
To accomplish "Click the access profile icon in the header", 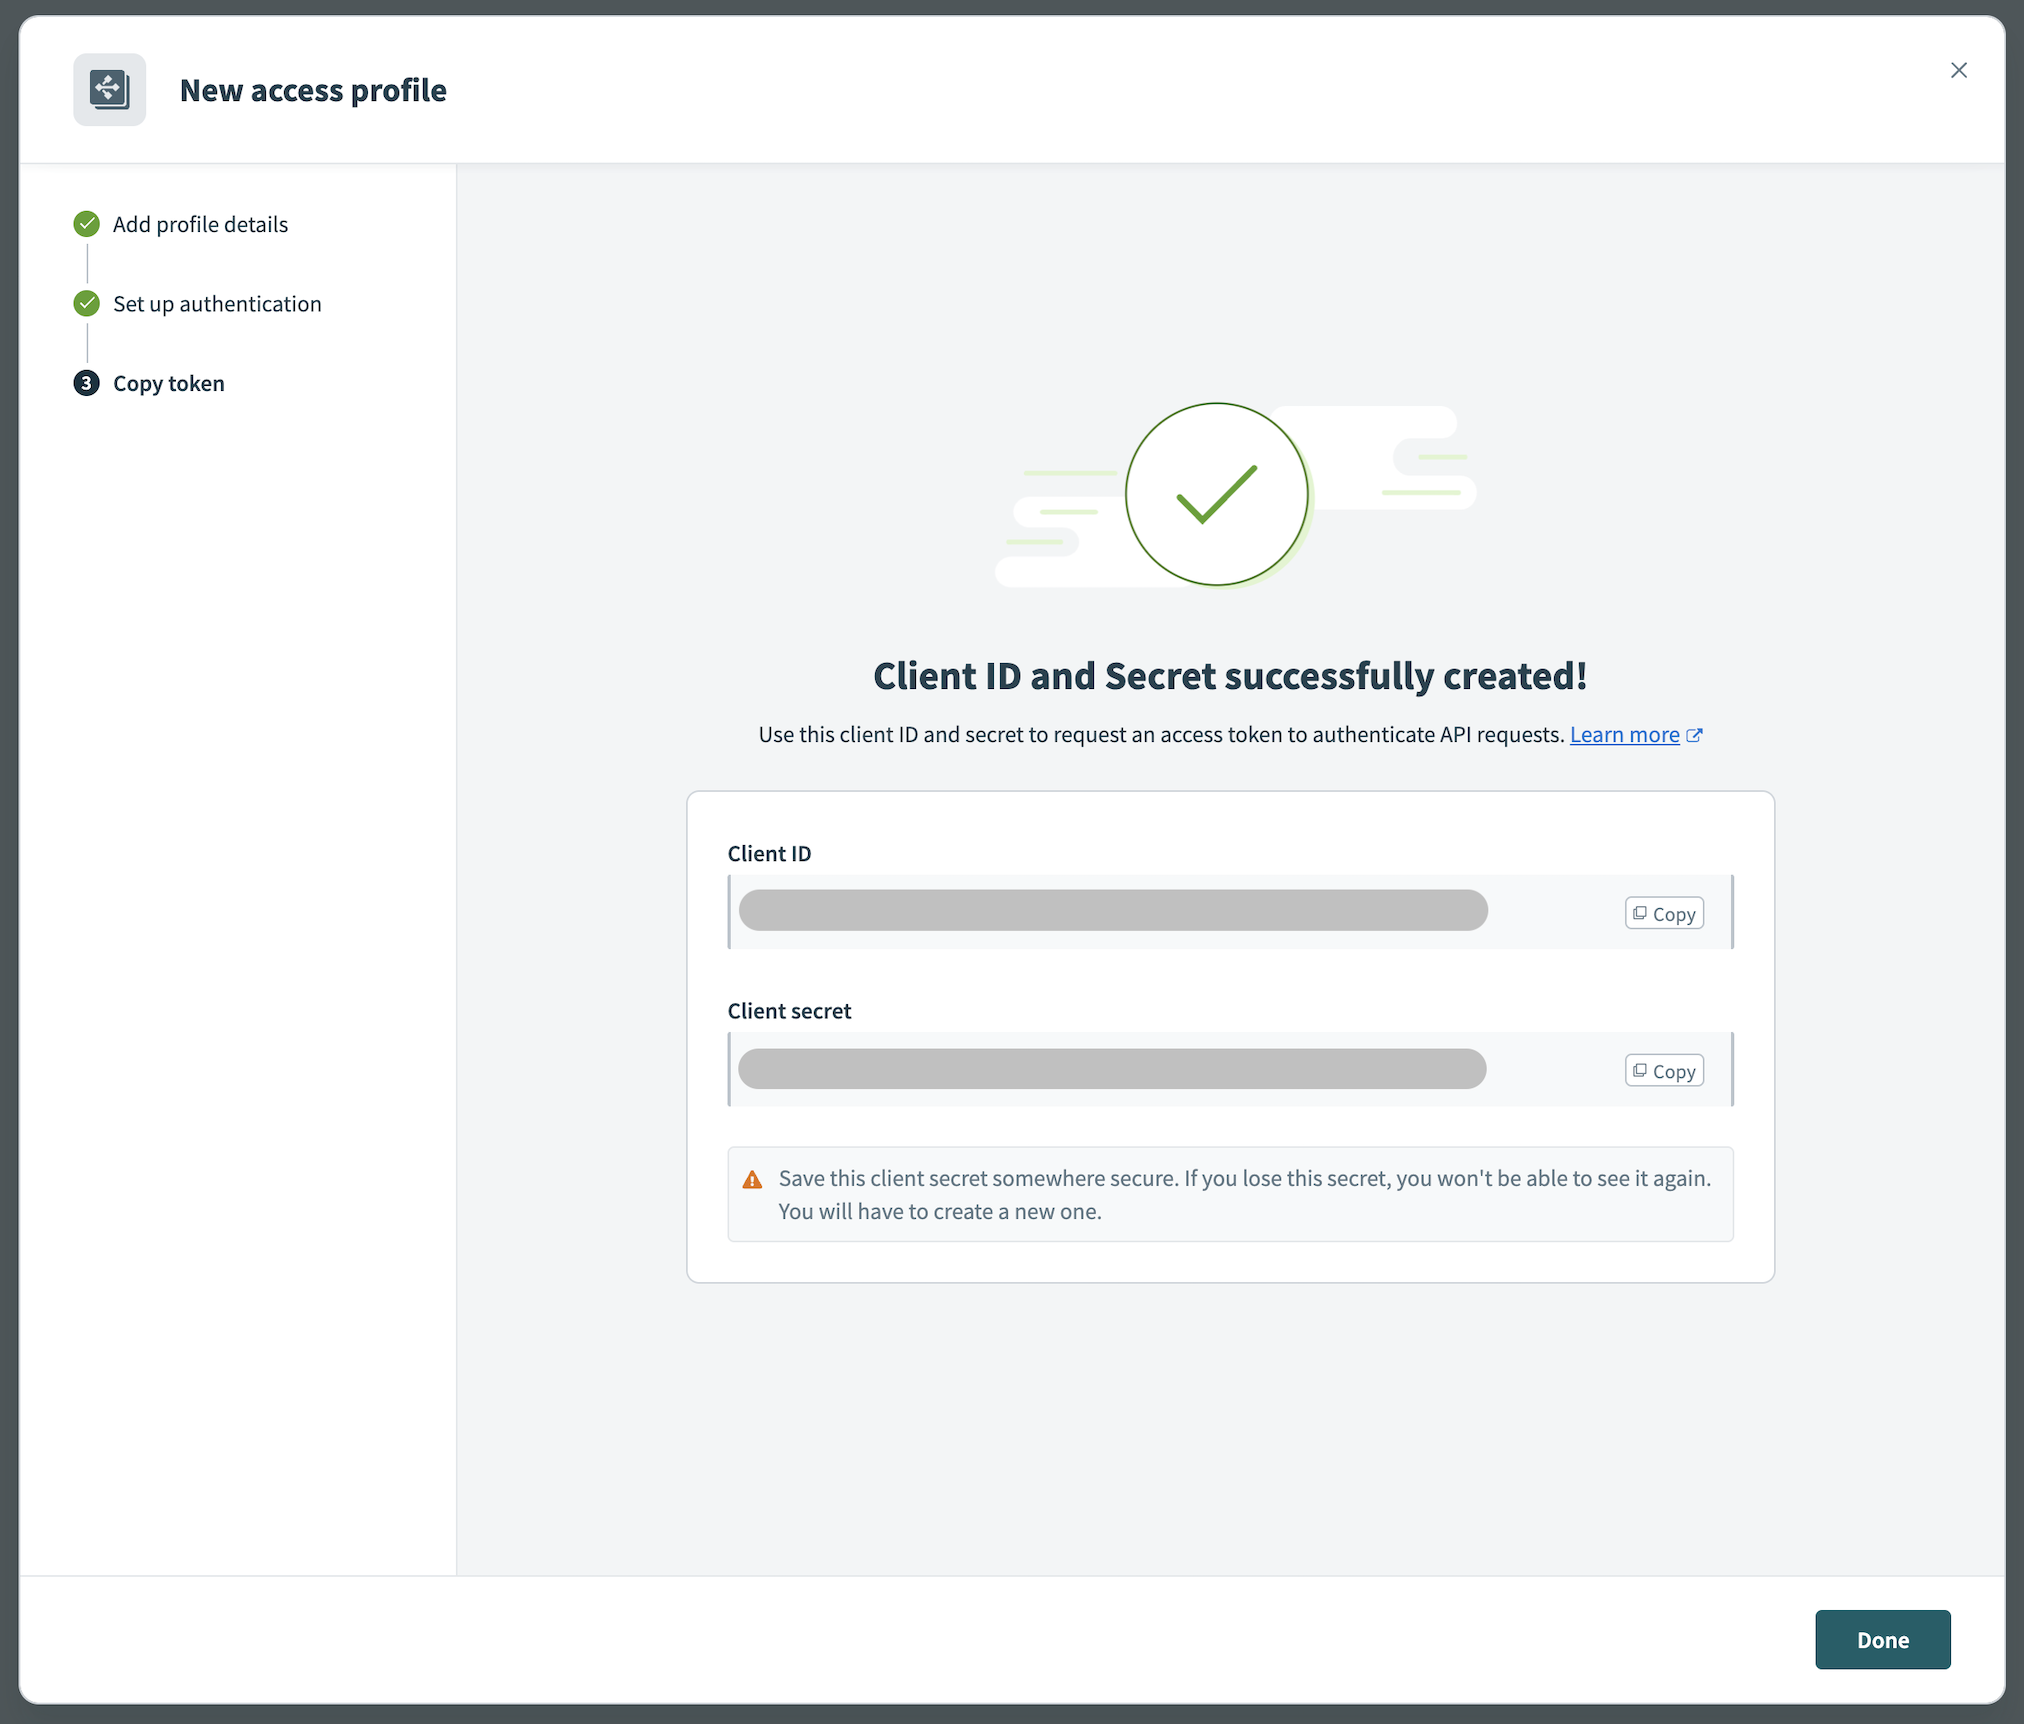I will pos(109,89).
